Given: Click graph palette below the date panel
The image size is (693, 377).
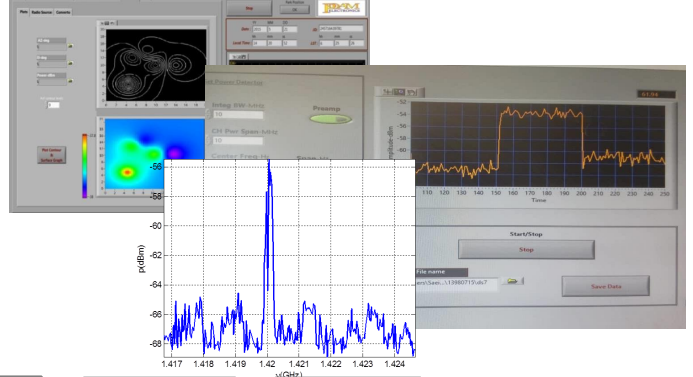Looking at the screenshot, I should click(x=239, y=57).
